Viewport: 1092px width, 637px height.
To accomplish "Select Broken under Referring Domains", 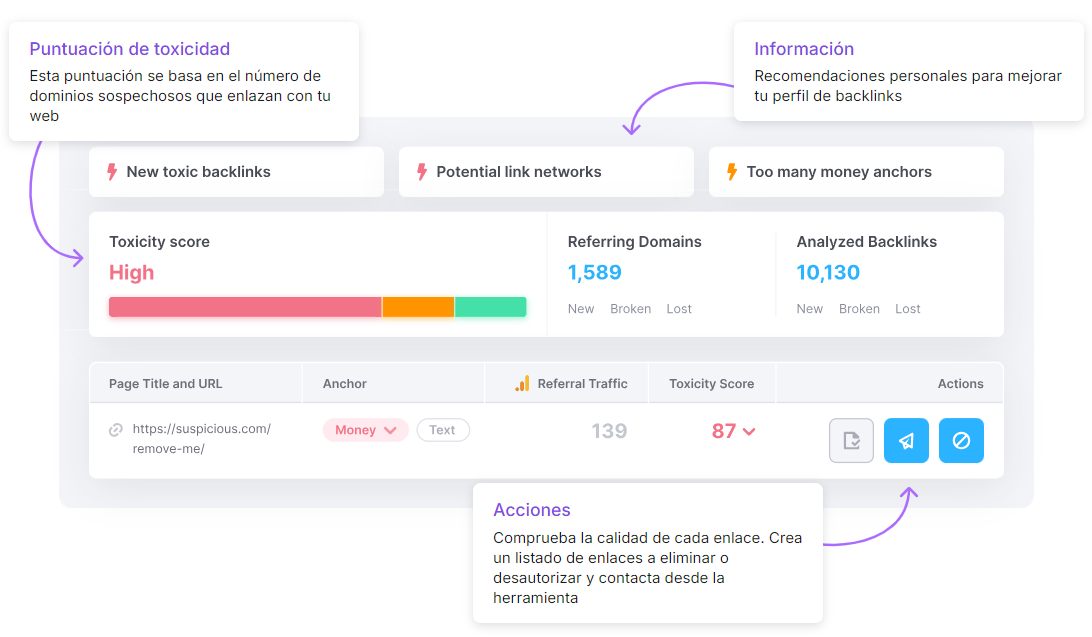I will (631, 308).
